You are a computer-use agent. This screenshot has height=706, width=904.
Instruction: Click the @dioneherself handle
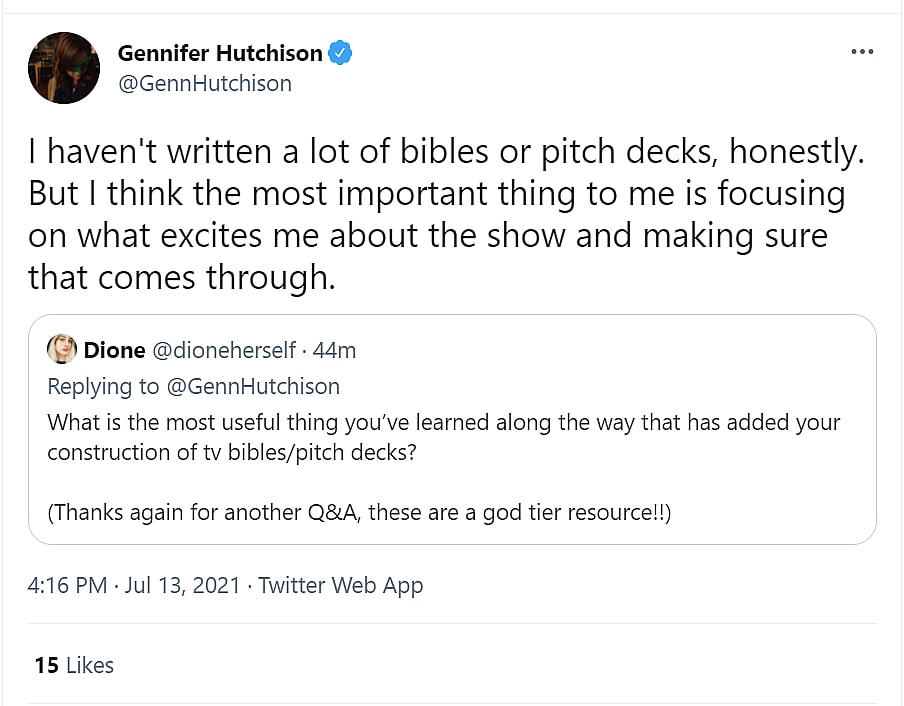coord(224,350)
